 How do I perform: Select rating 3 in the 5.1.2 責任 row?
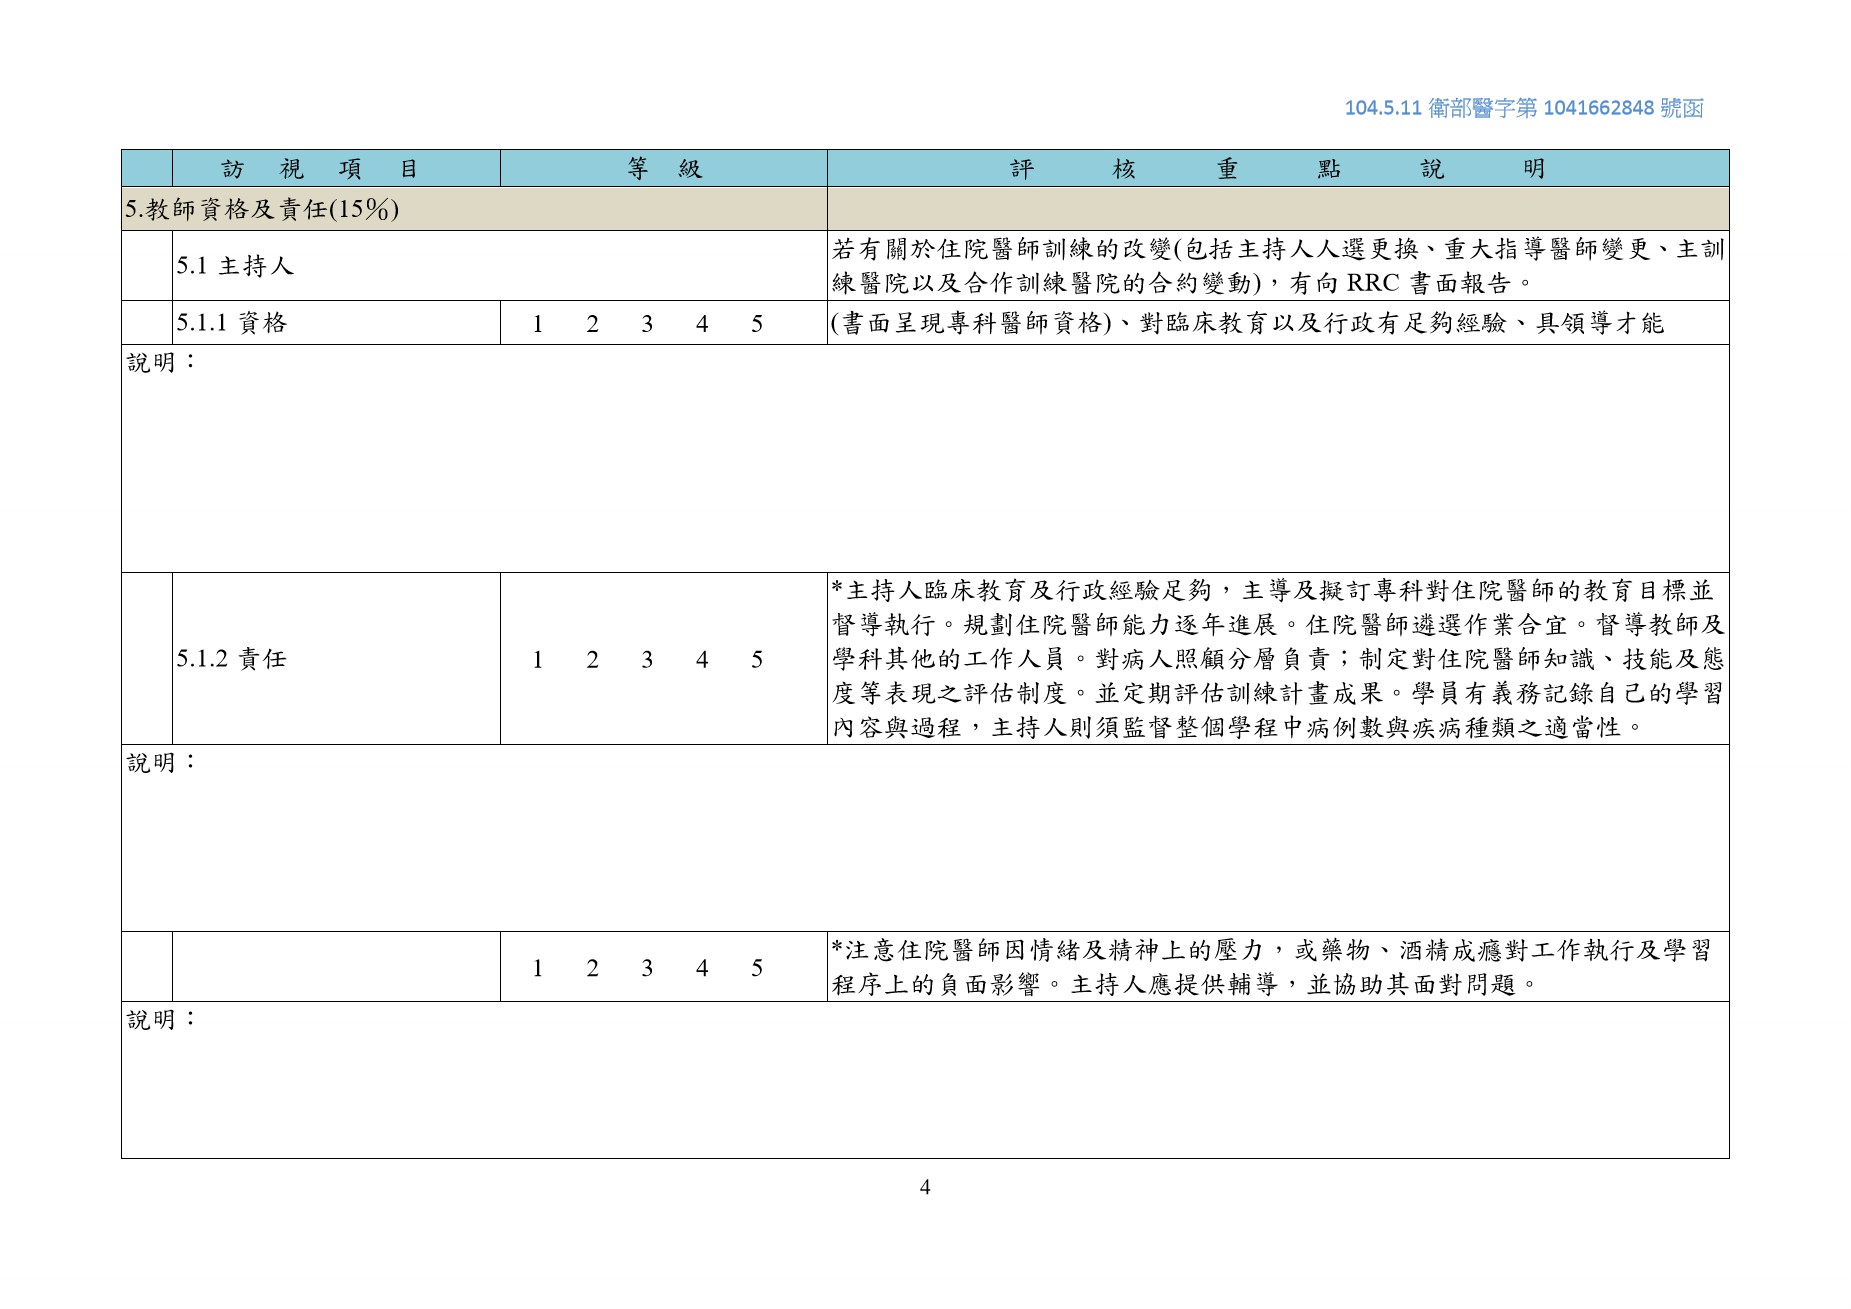648,660
